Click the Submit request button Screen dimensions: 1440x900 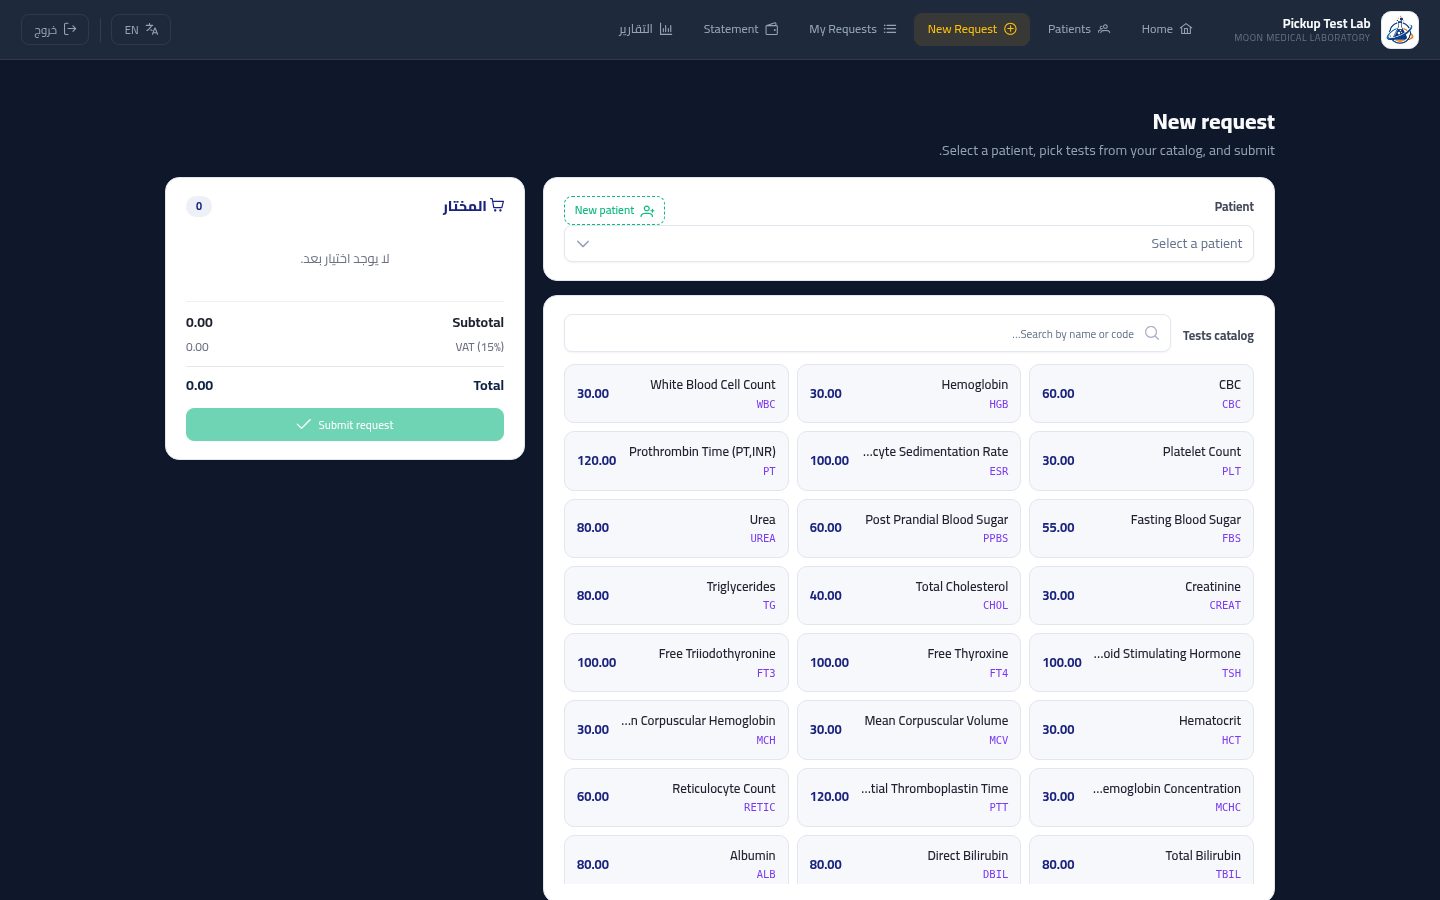pyautogui.click(x=345, y=424)
